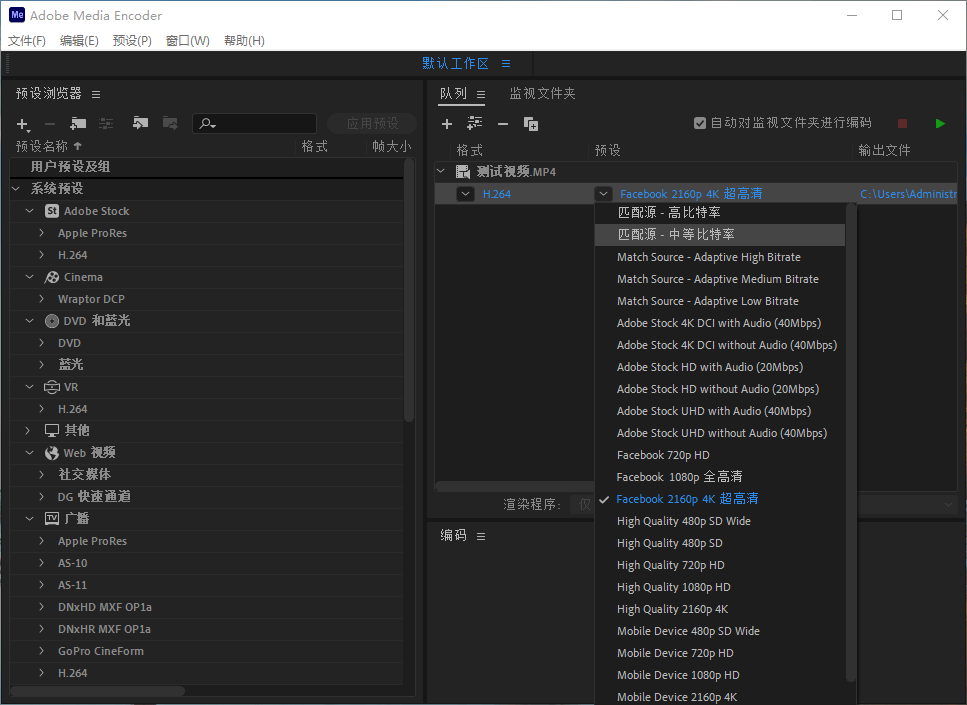
Task: Expand the GoPro CineForm group
Action: (41, 651)
